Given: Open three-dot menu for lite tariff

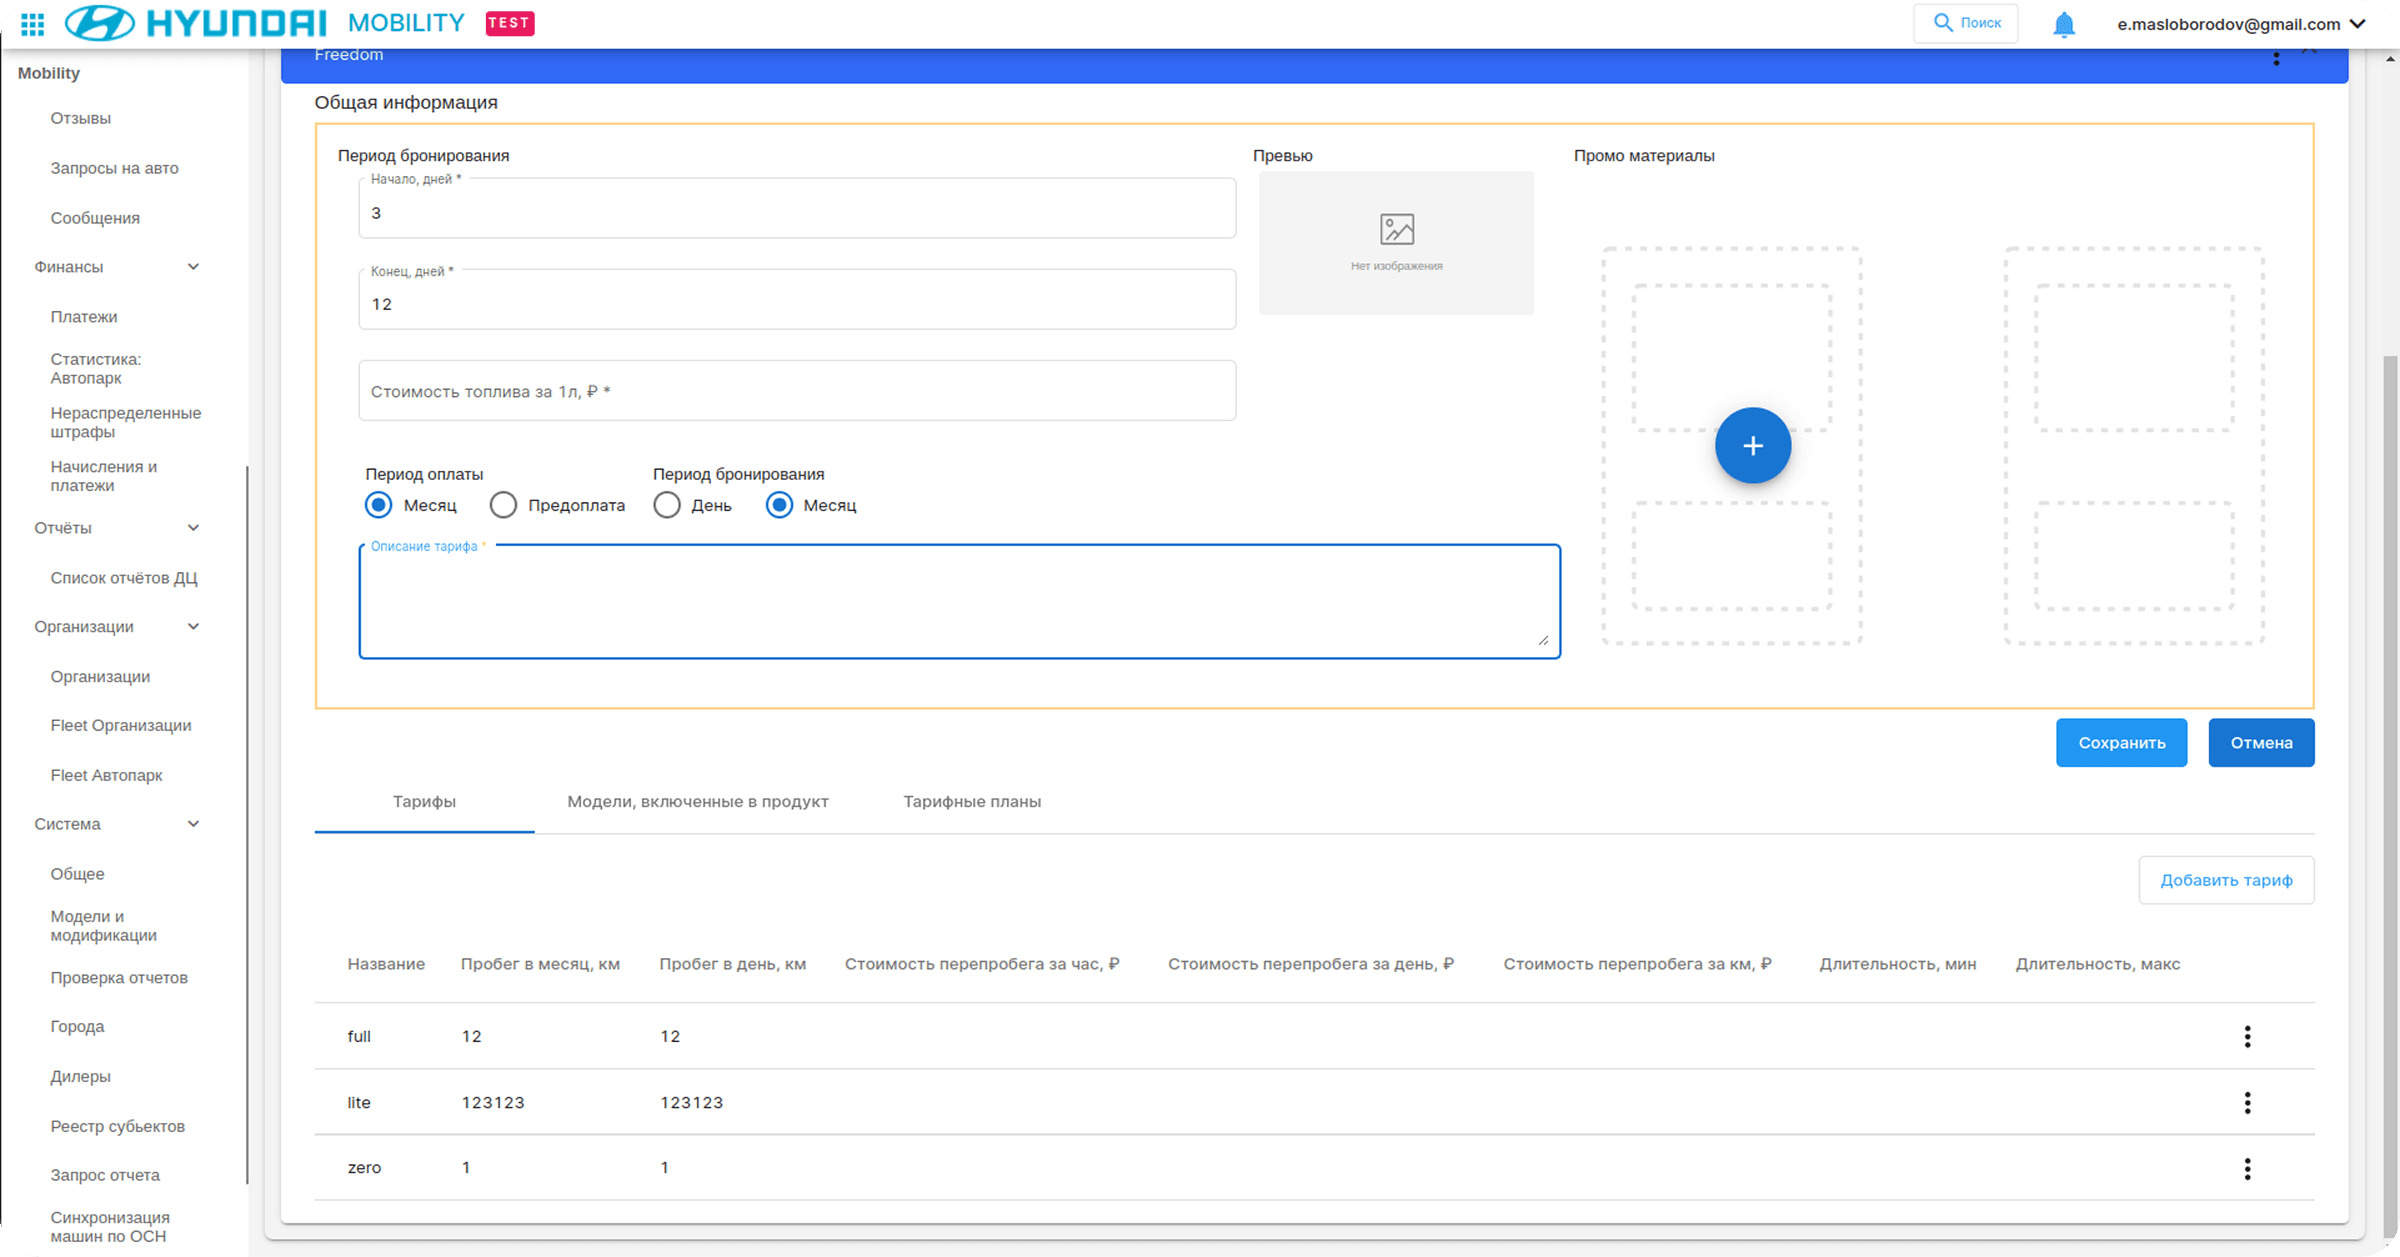Looking at the screenshot, I should tap(2247, 1103).
